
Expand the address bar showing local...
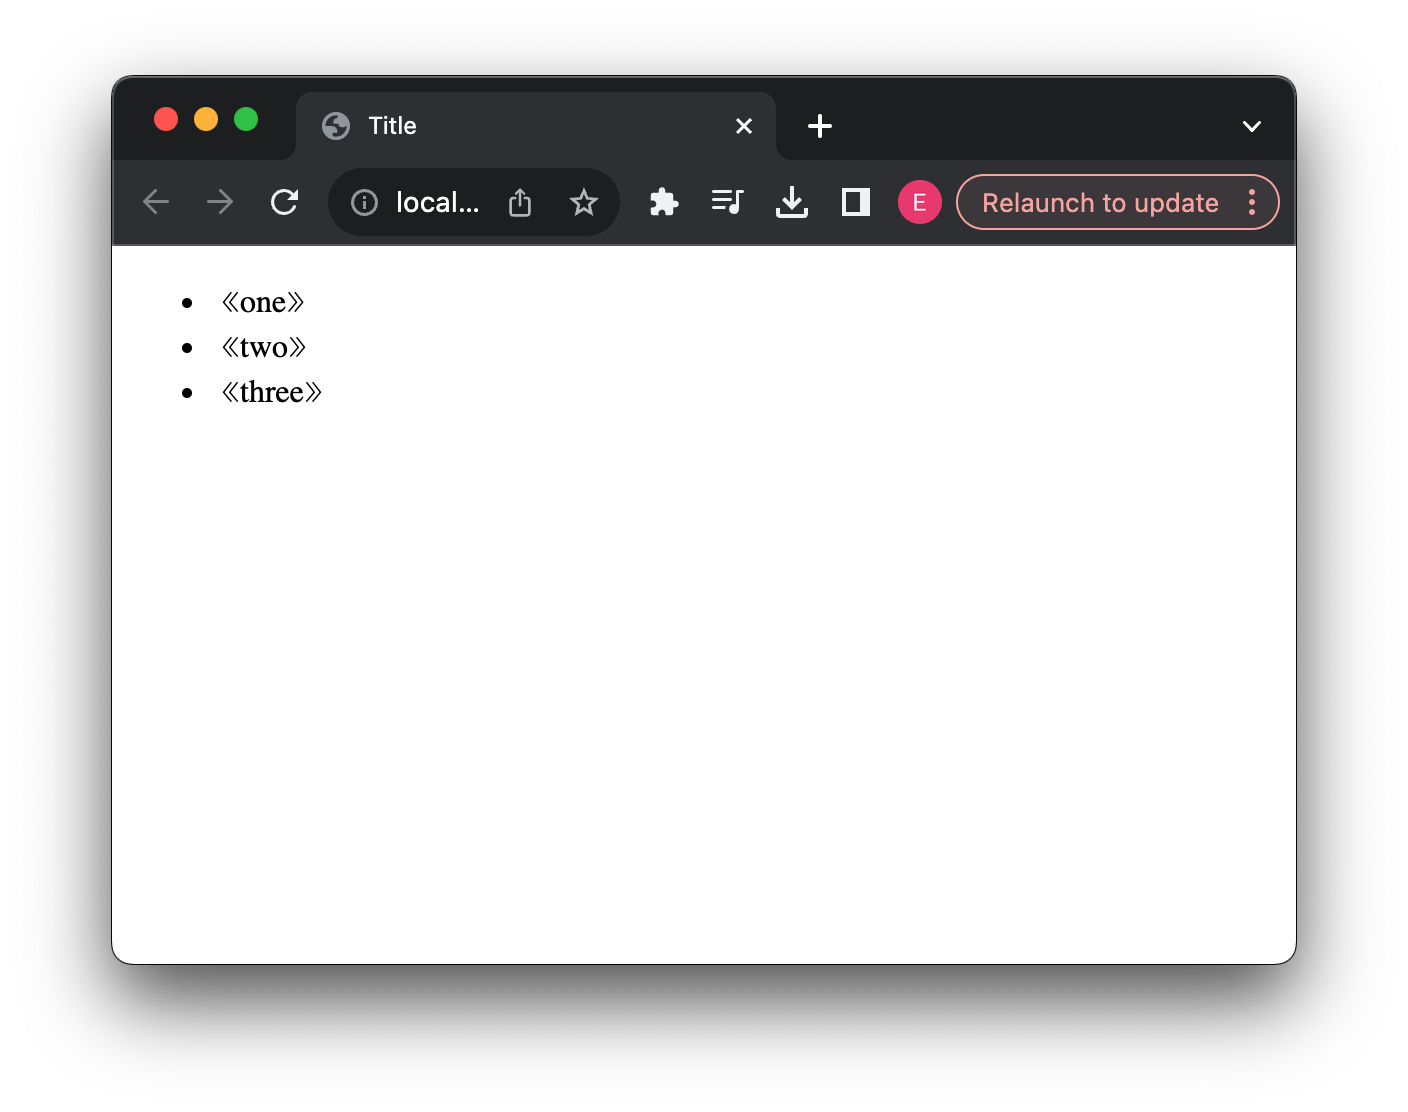pos(437,202)
